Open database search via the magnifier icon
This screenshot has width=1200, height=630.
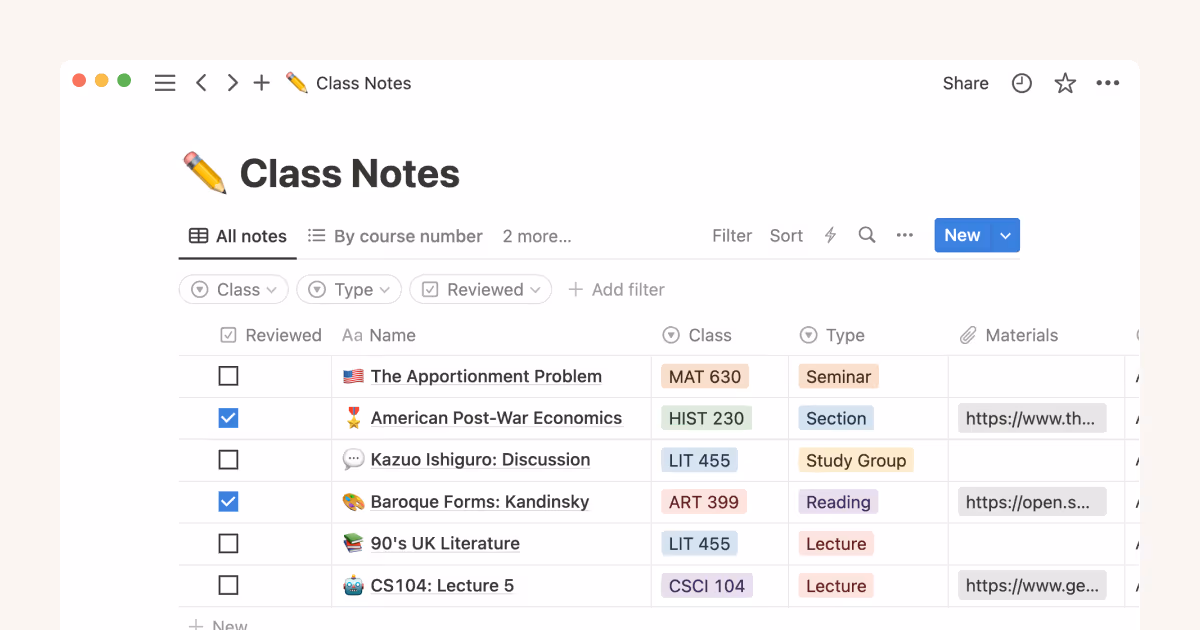coord(866,235)
